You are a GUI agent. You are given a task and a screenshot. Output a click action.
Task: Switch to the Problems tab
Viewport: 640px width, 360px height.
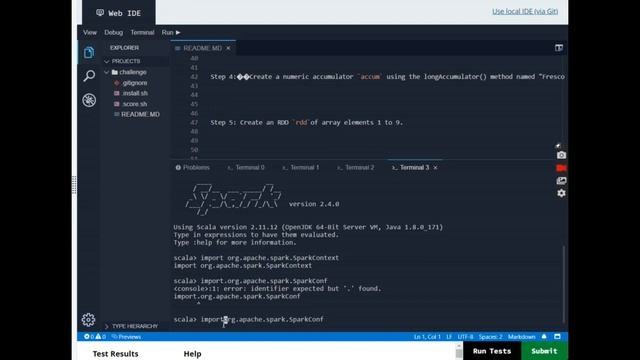point(193,167)
